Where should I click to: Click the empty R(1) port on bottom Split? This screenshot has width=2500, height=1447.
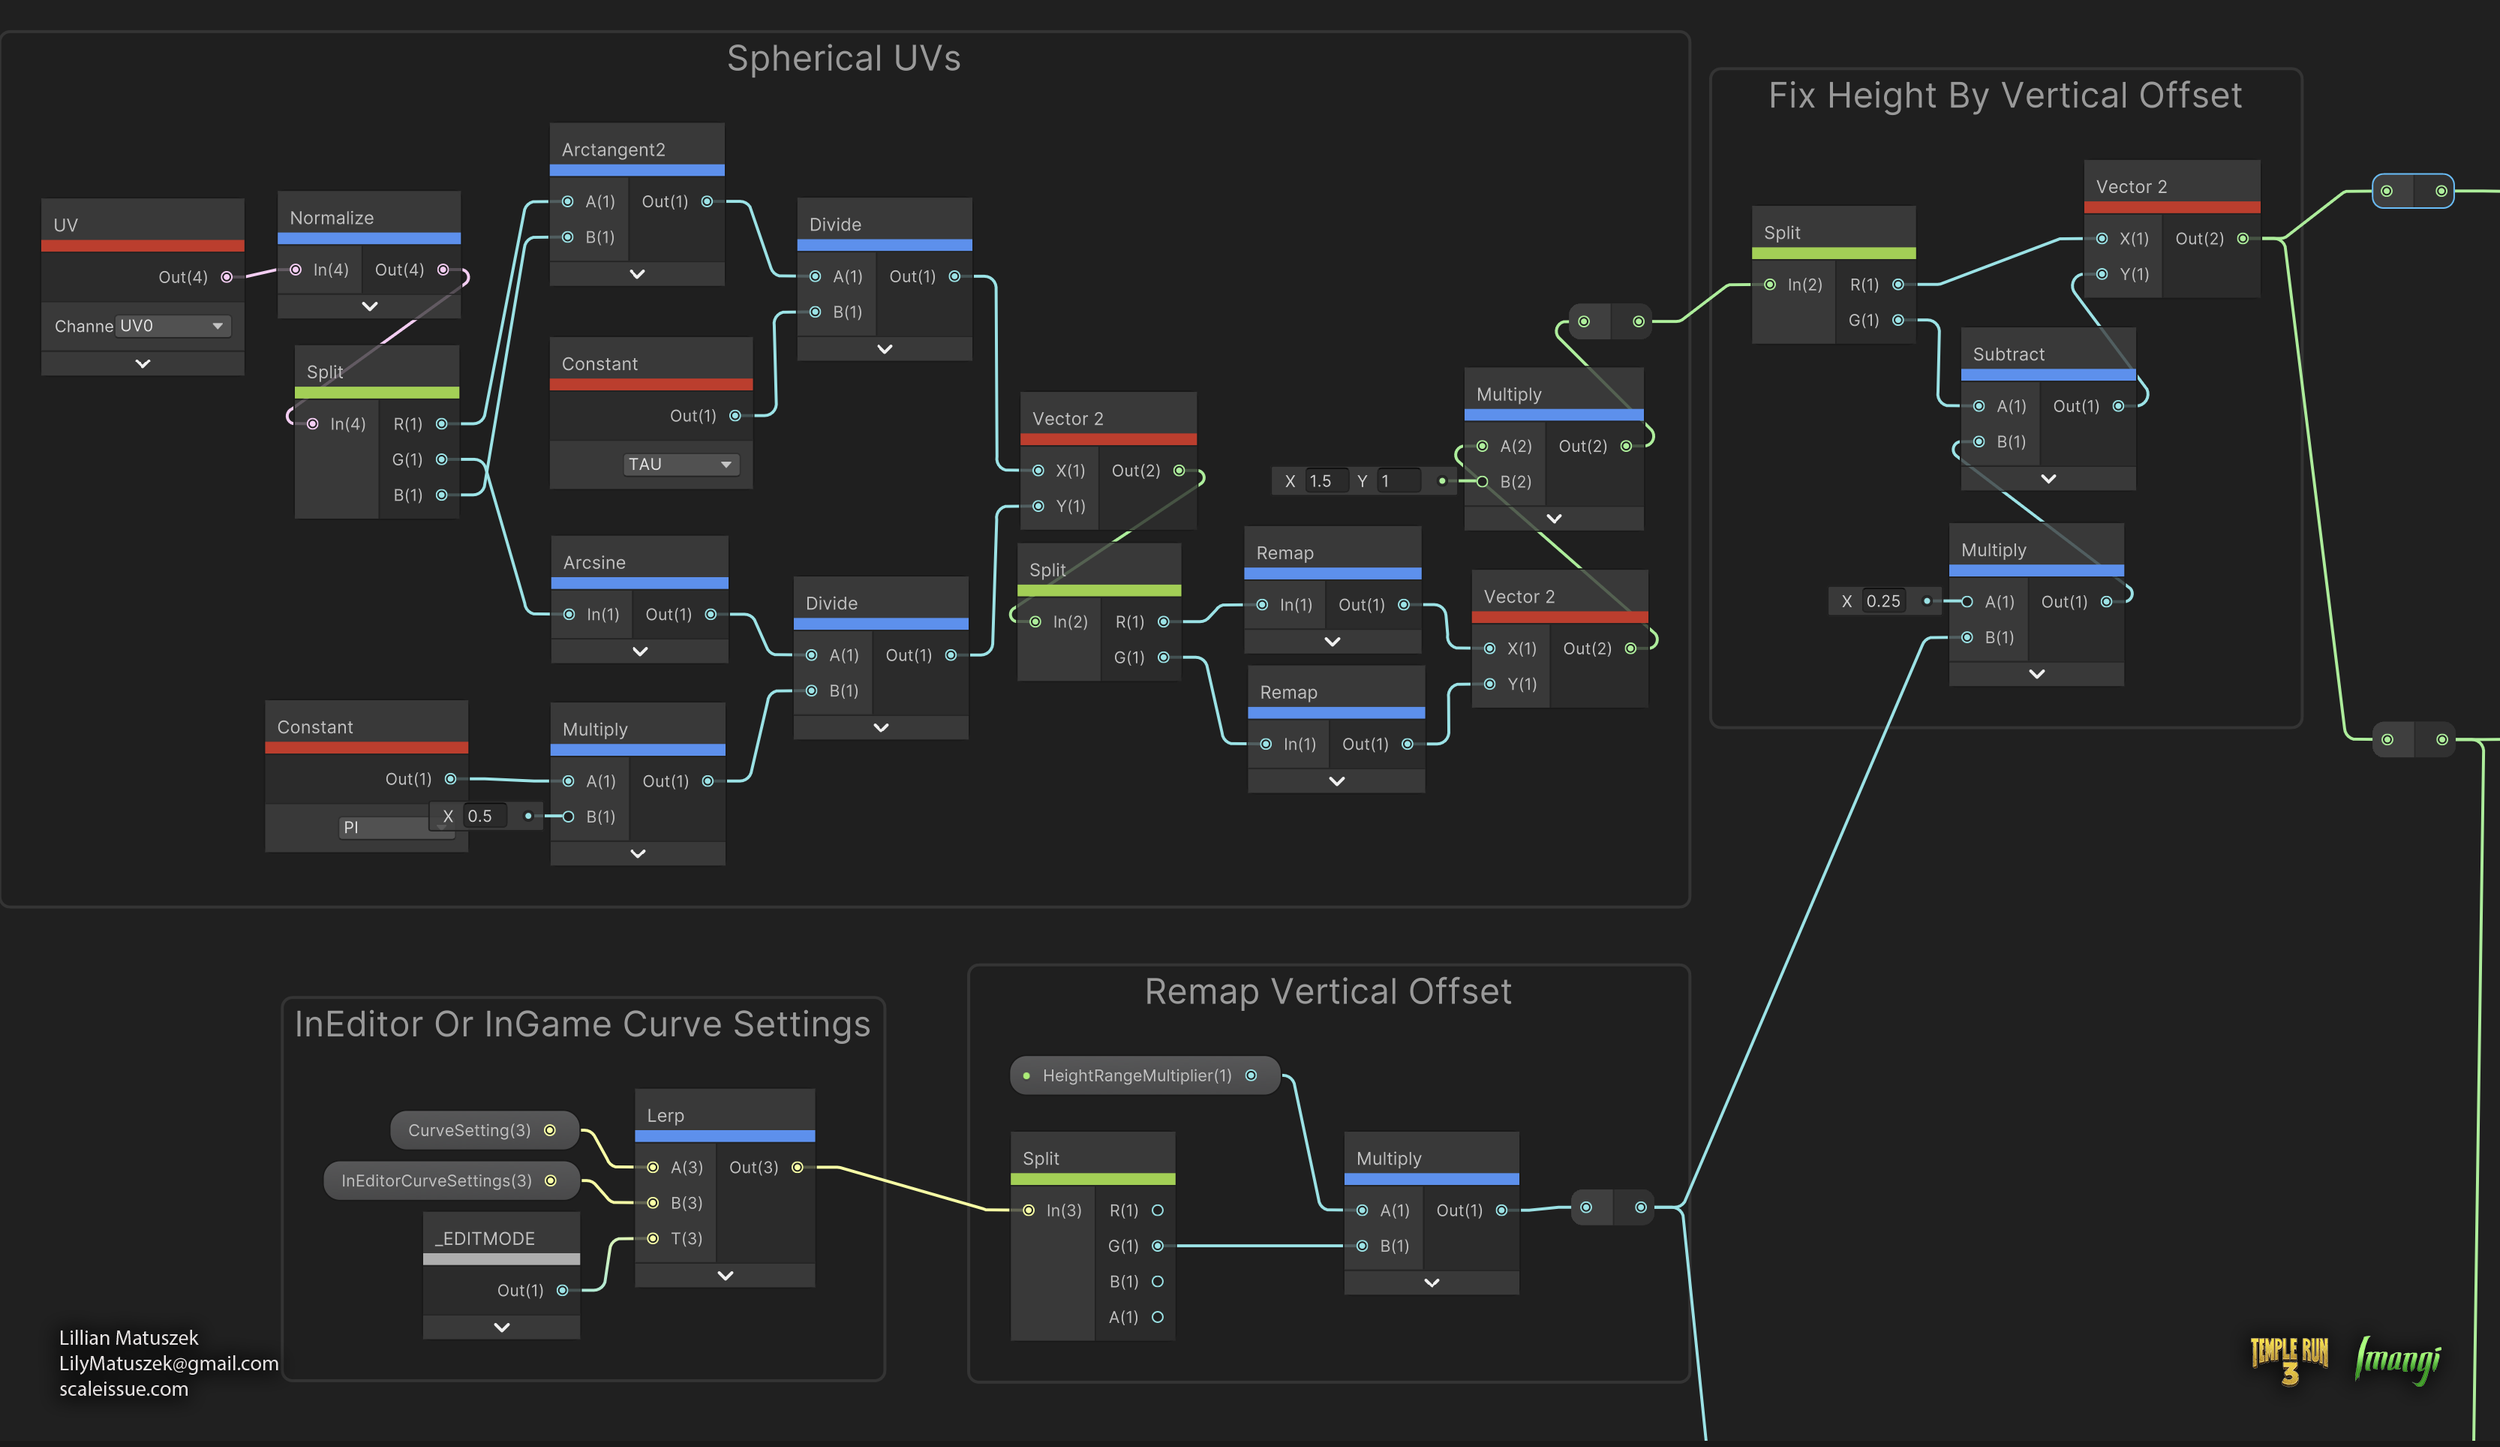point(1158,1211)
